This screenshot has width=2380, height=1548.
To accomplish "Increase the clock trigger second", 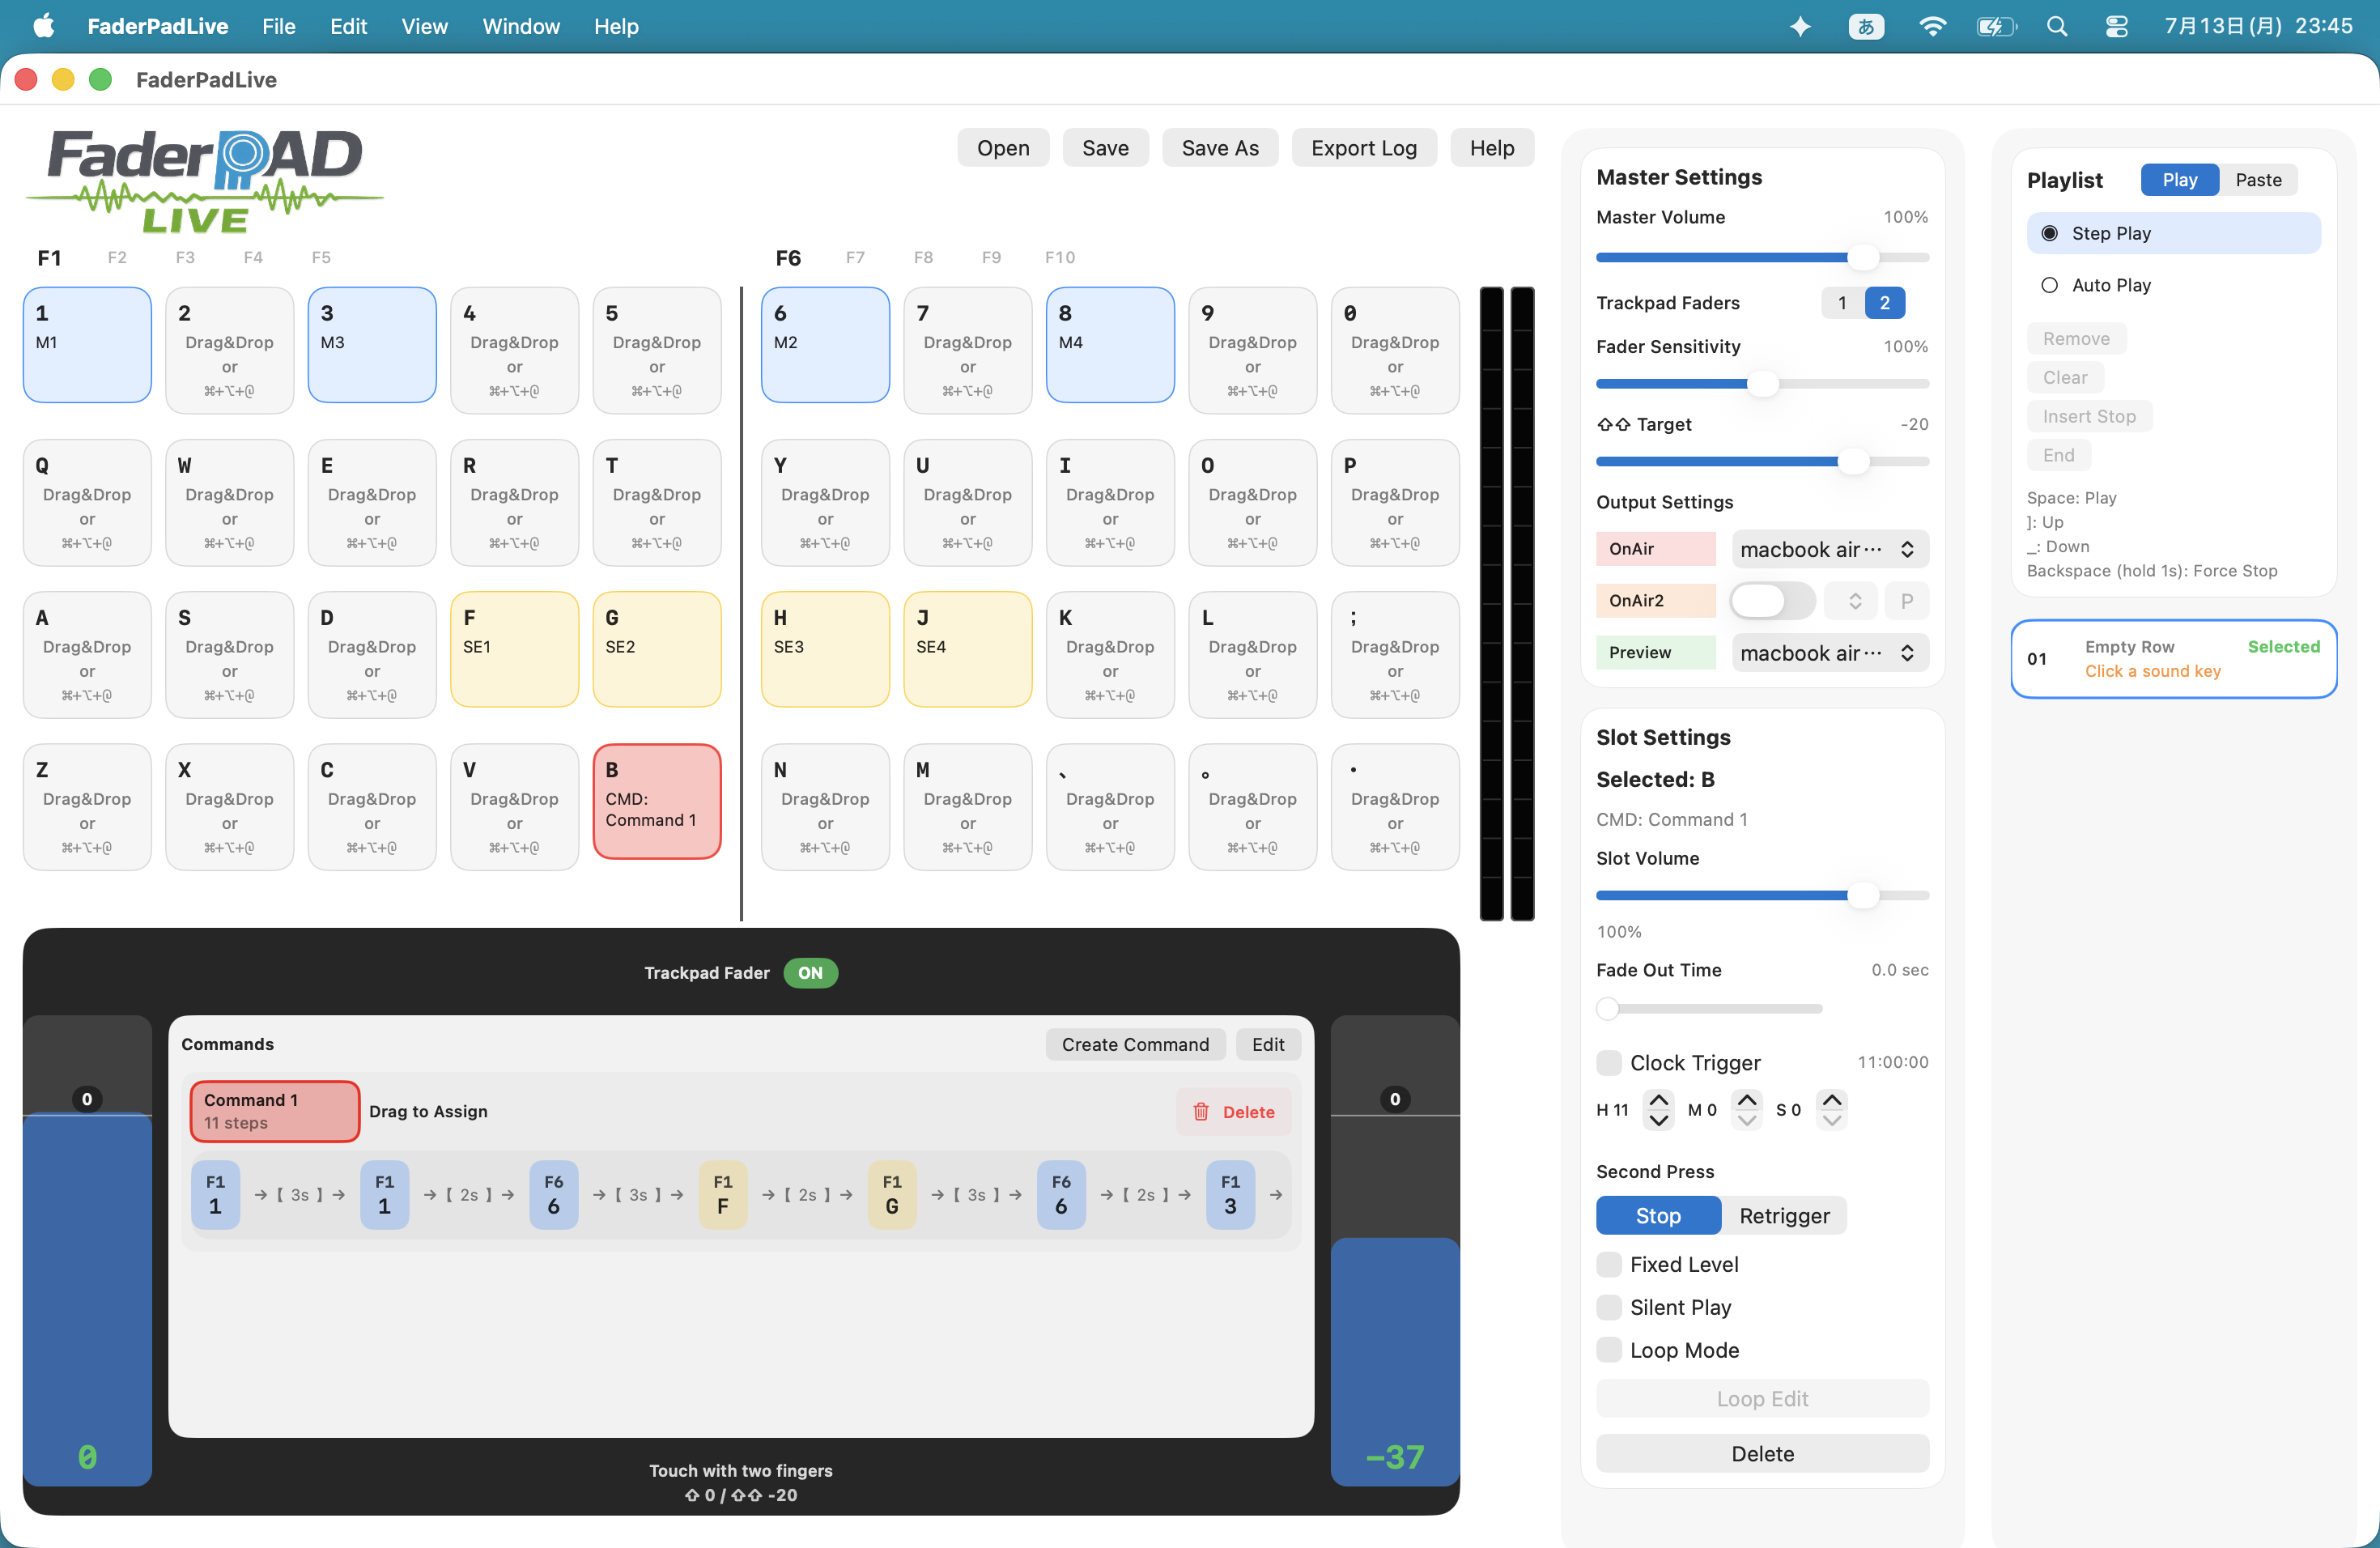I will click(1831, 1100).
